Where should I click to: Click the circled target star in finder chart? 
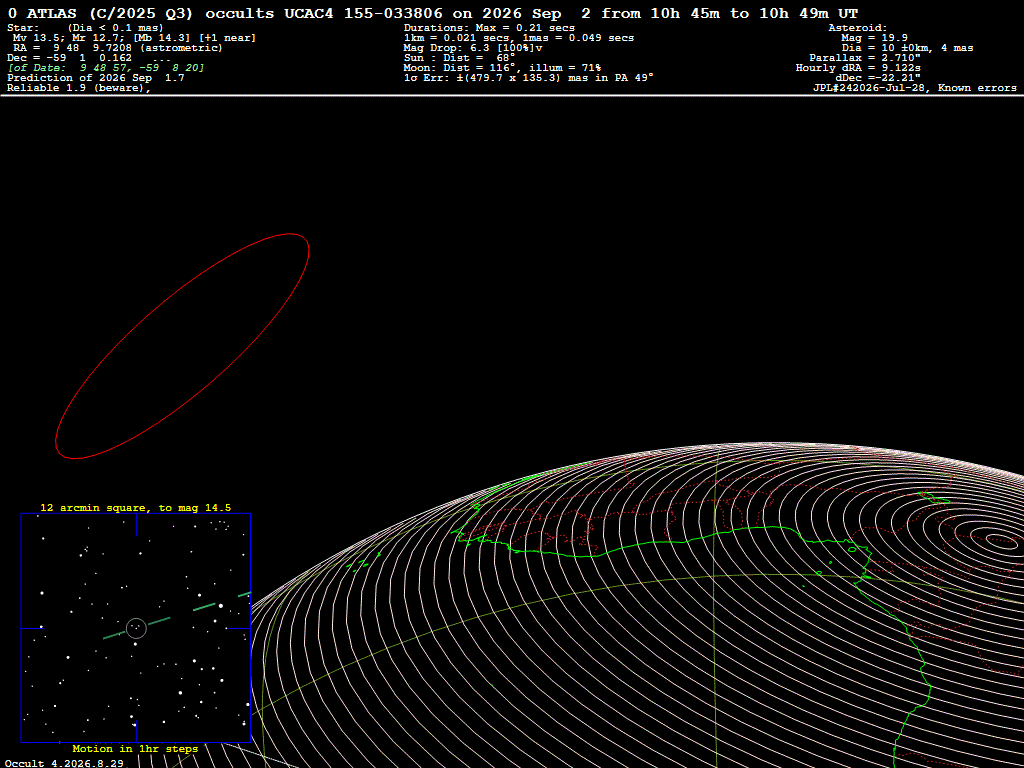[x=136, y=628]
